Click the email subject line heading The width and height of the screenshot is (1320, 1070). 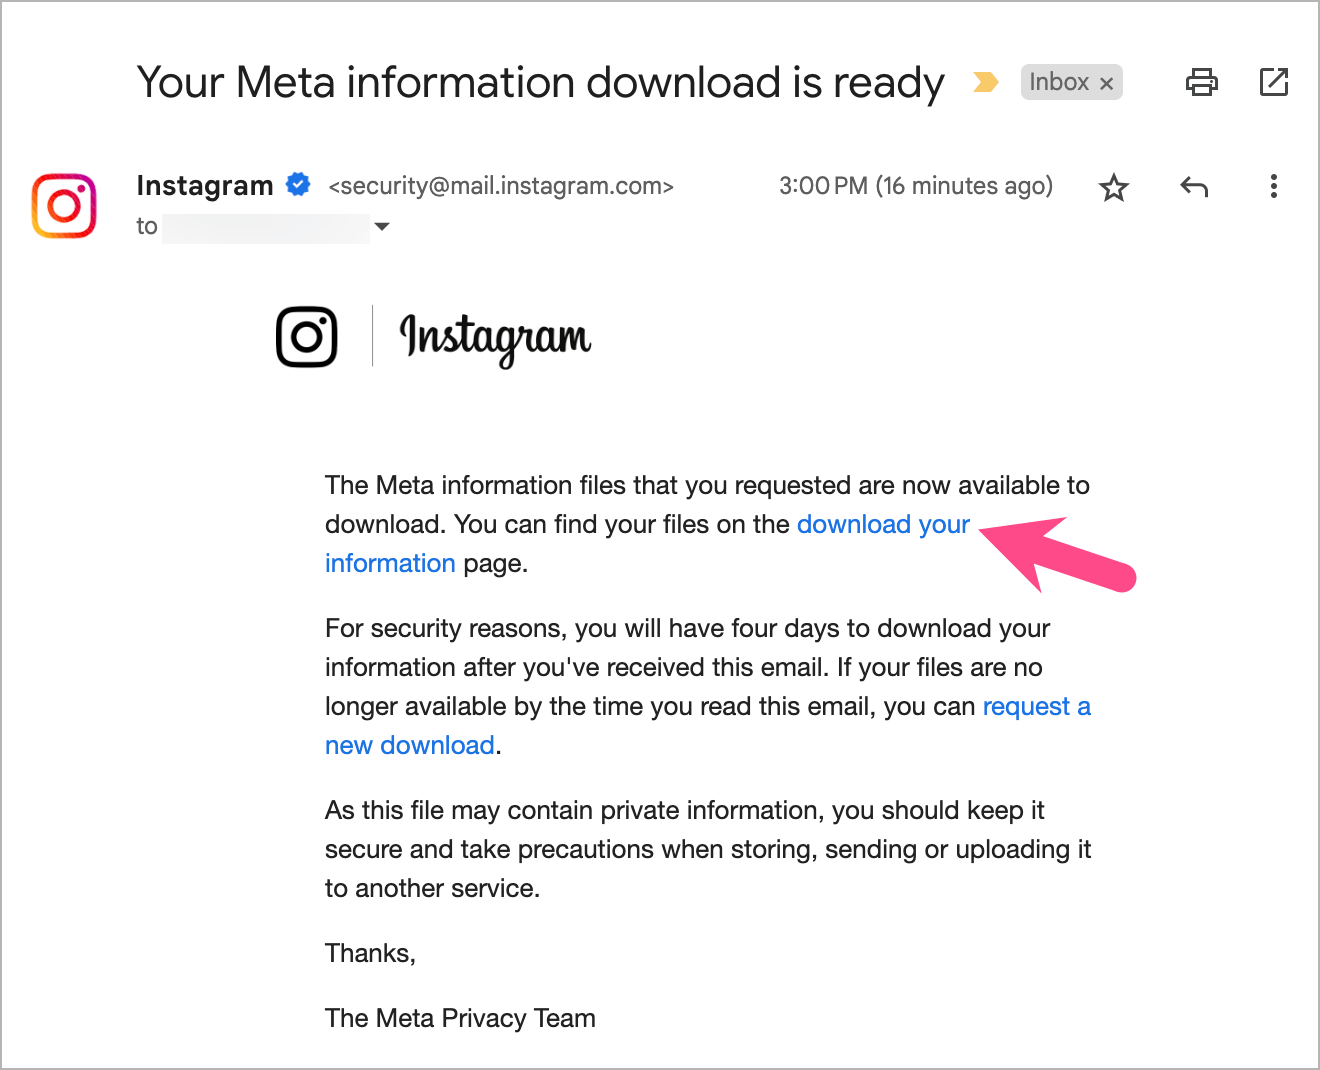click(540, 83)
